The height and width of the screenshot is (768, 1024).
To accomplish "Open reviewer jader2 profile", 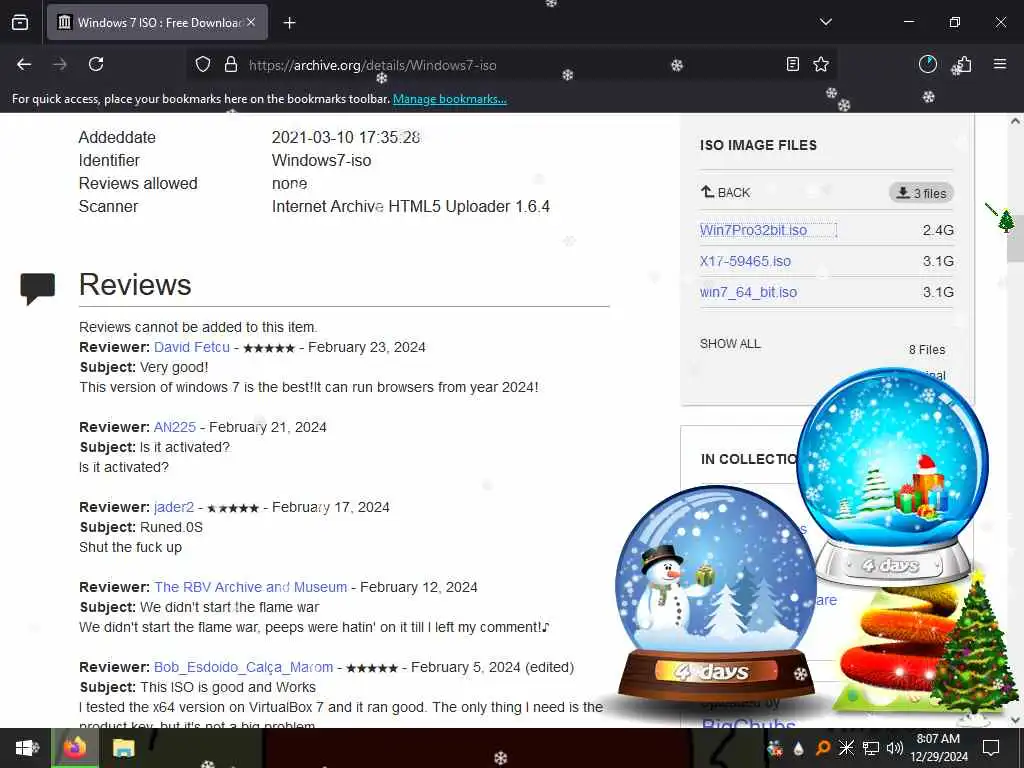I will 174,507.
